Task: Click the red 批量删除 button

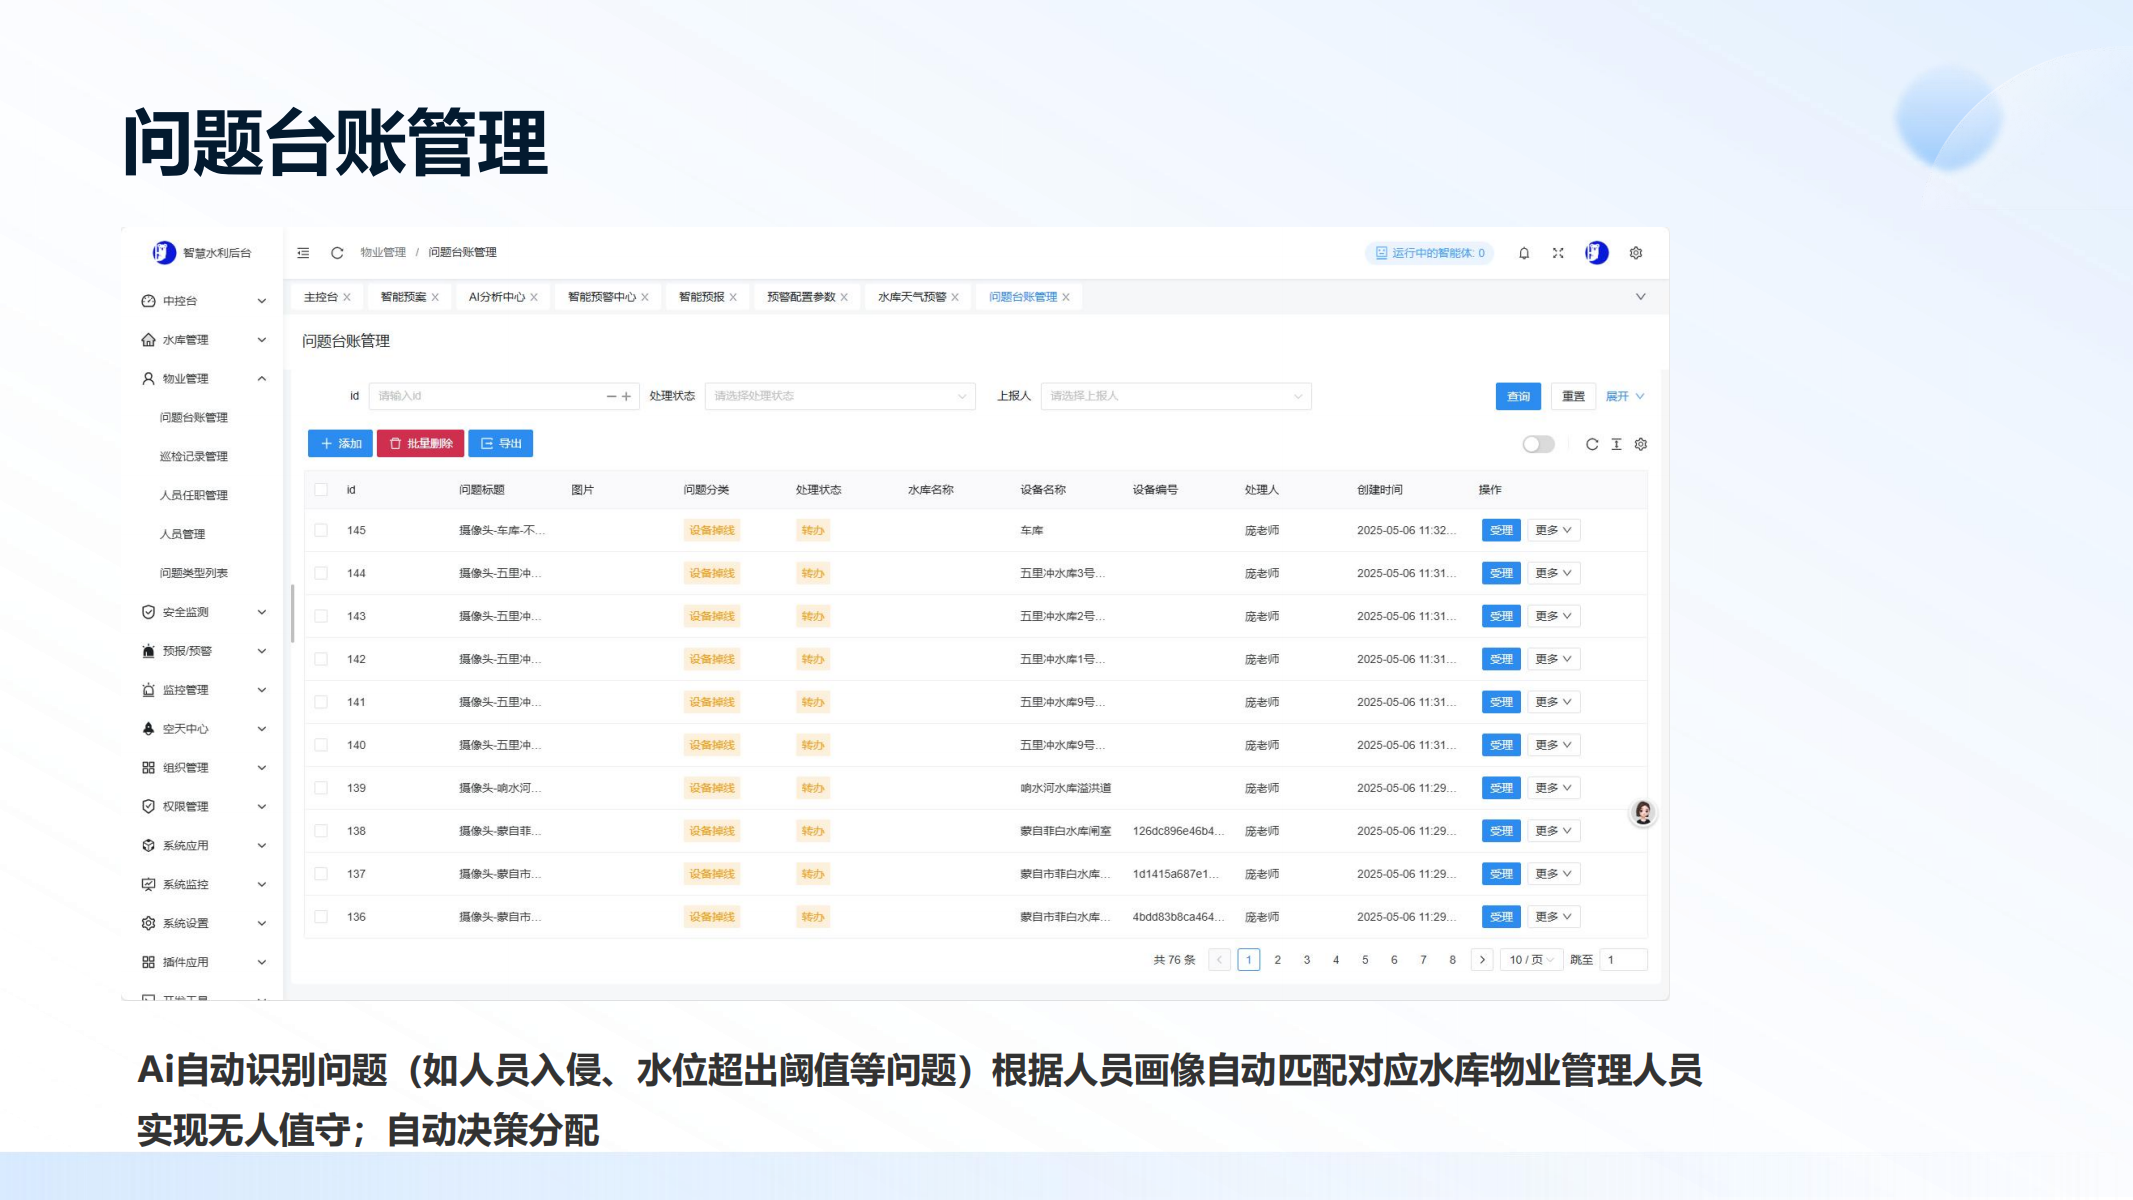Action: (x=420, y=443)
